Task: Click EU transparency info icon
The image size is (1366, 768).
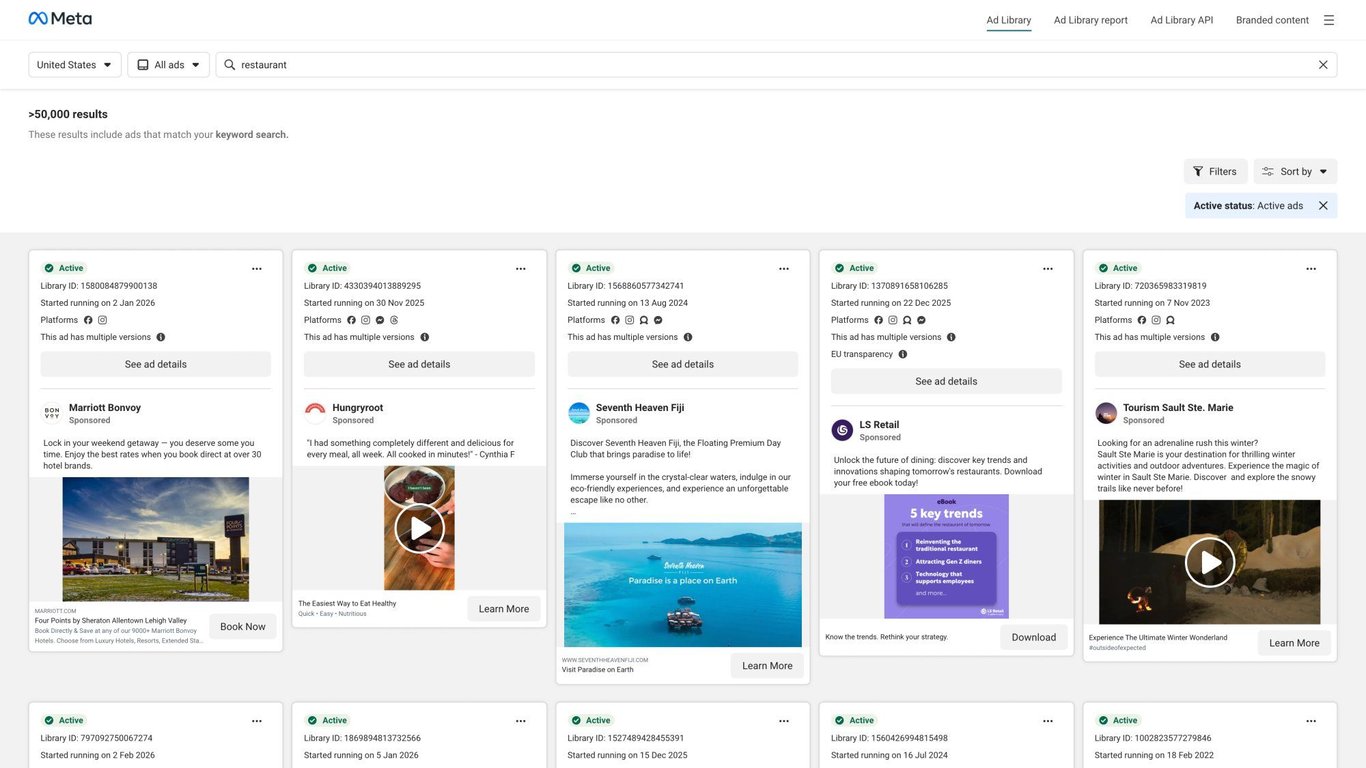Action: [903, 354]
